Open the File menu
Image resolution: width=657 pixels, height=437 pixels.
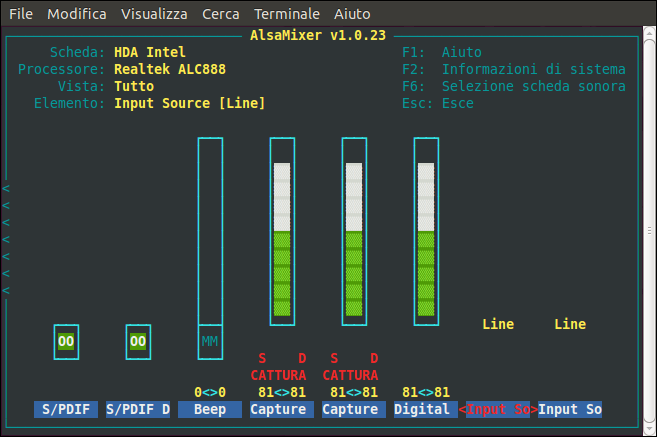(21, 14)
